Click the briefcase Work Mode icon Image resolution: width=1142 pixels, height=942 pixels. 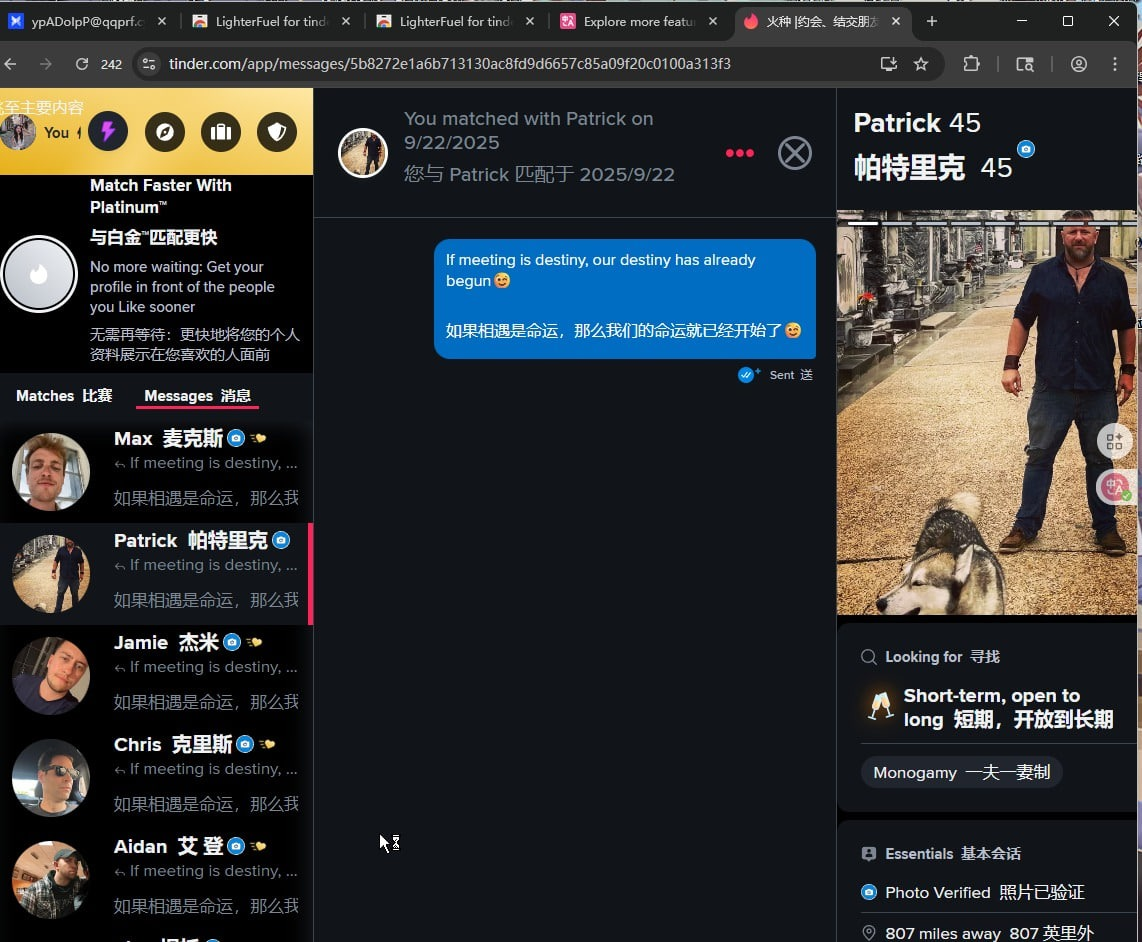tap(221, 131)
